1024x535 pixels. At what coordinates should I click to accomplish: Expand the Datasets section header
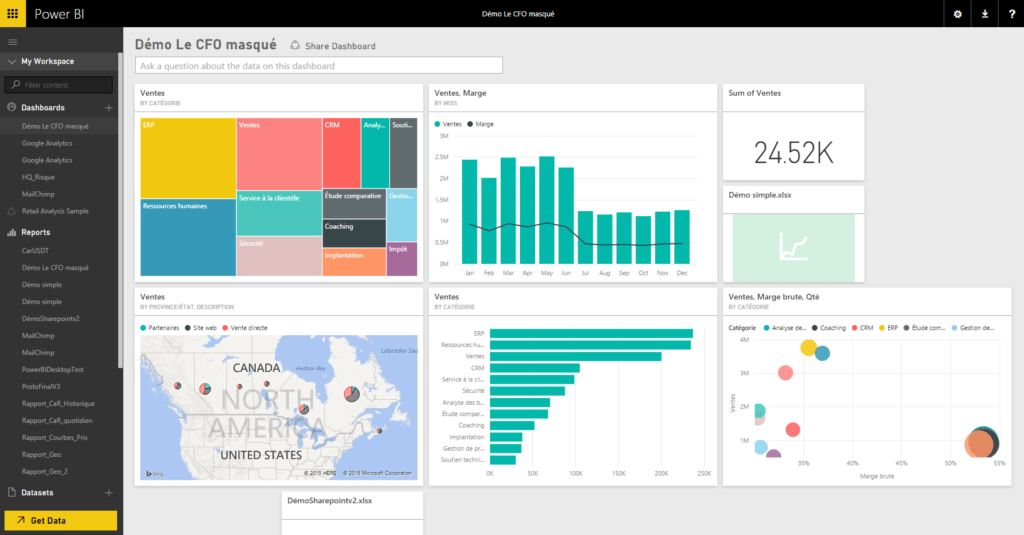(39, 492)
